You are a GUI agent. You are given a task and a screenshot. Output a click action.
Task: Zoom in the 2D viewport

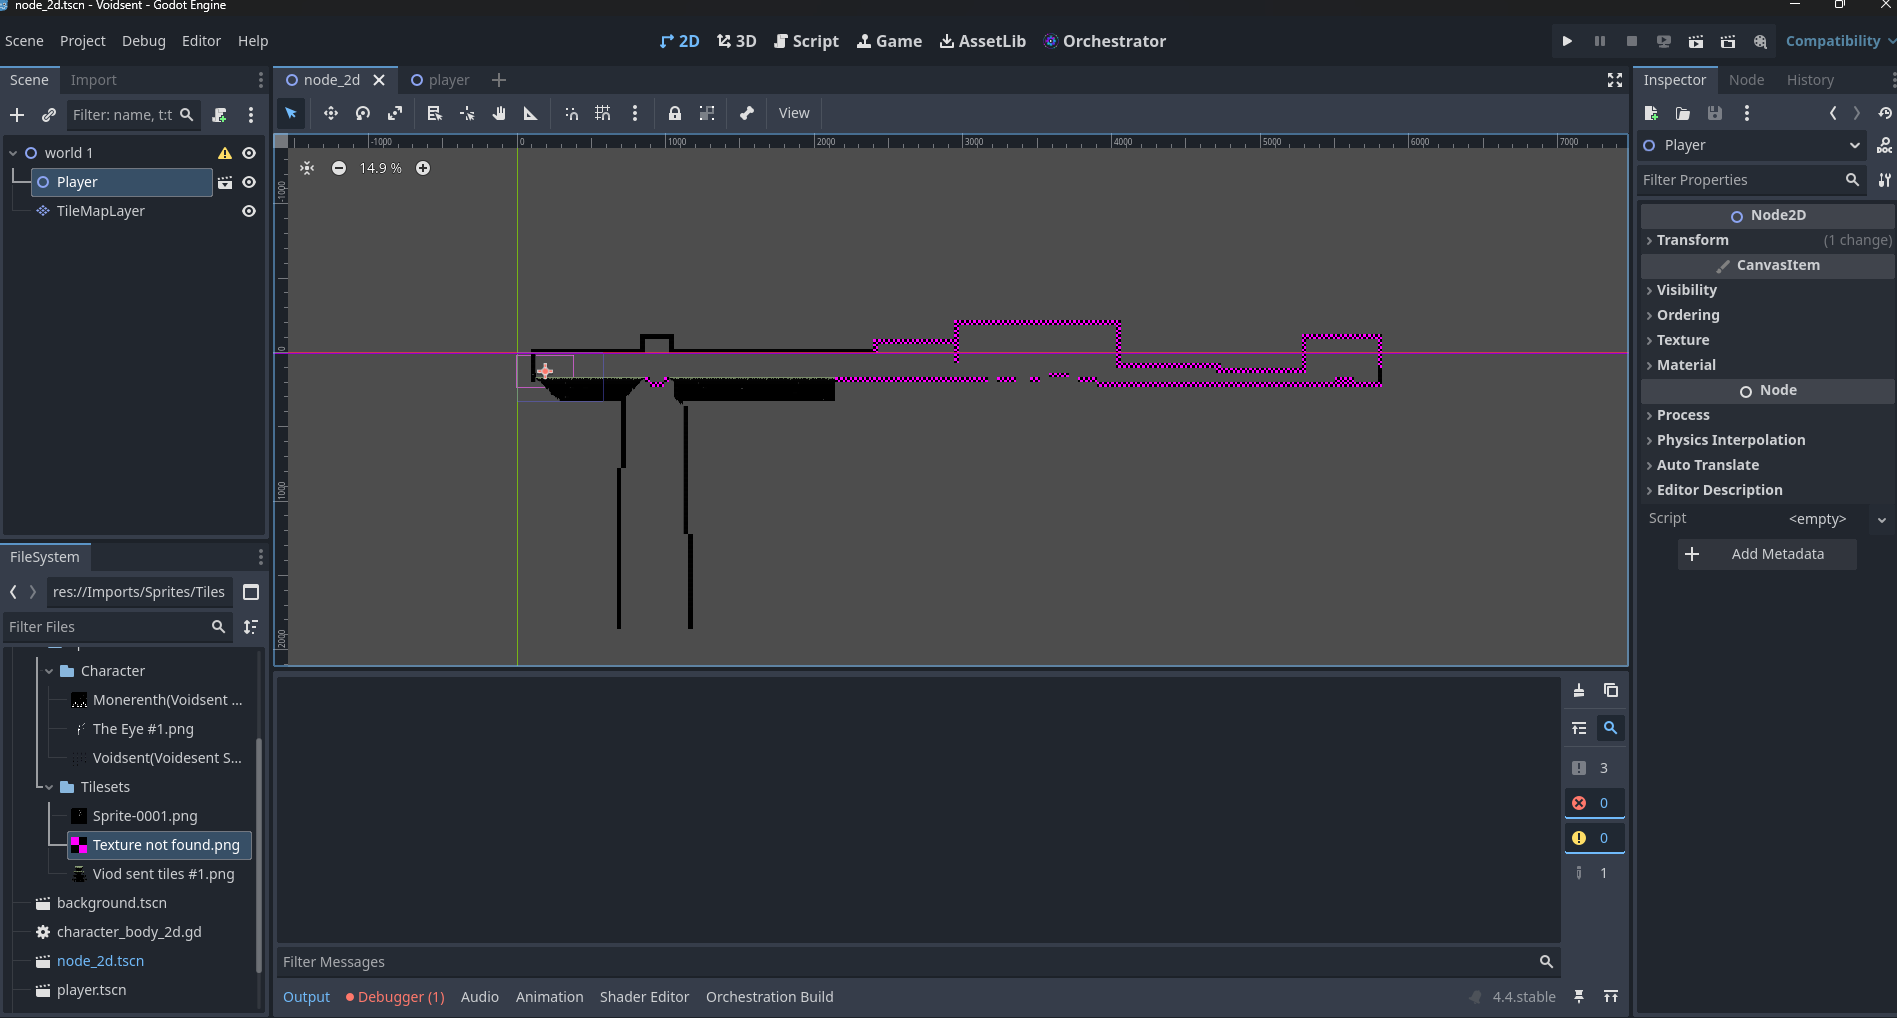423,168
